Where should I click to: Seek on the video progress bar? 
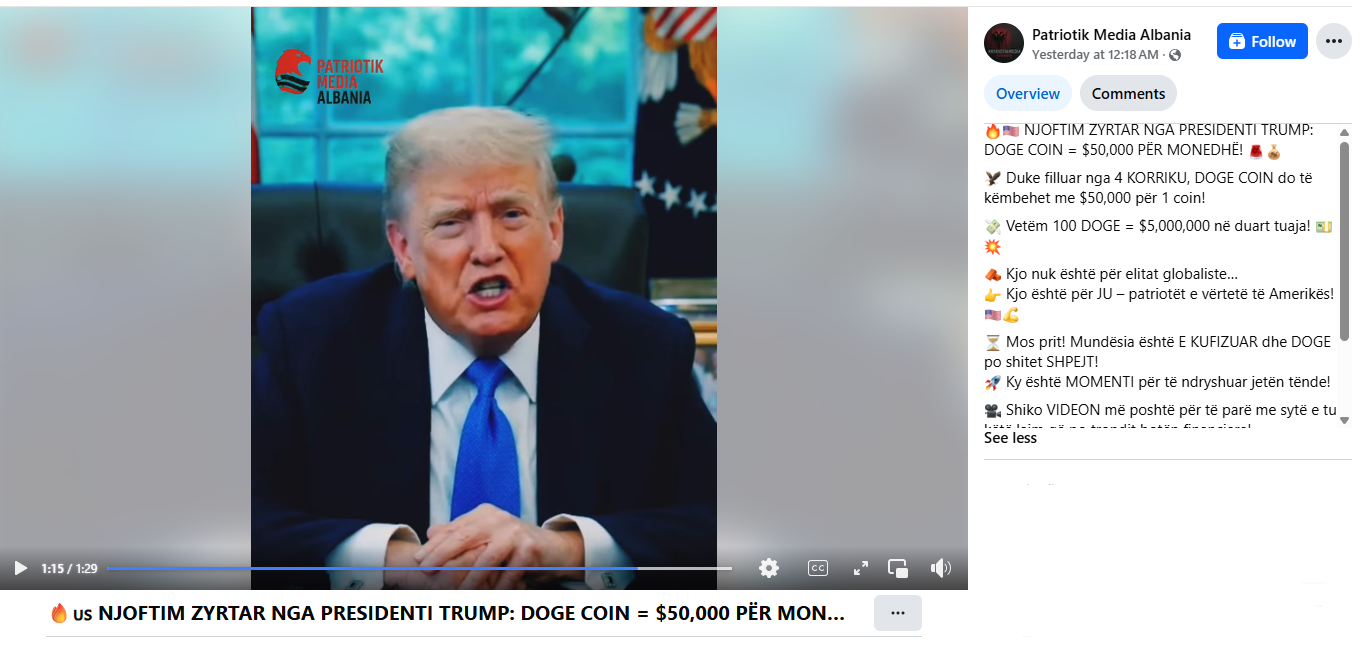click(x=419, y=568)
